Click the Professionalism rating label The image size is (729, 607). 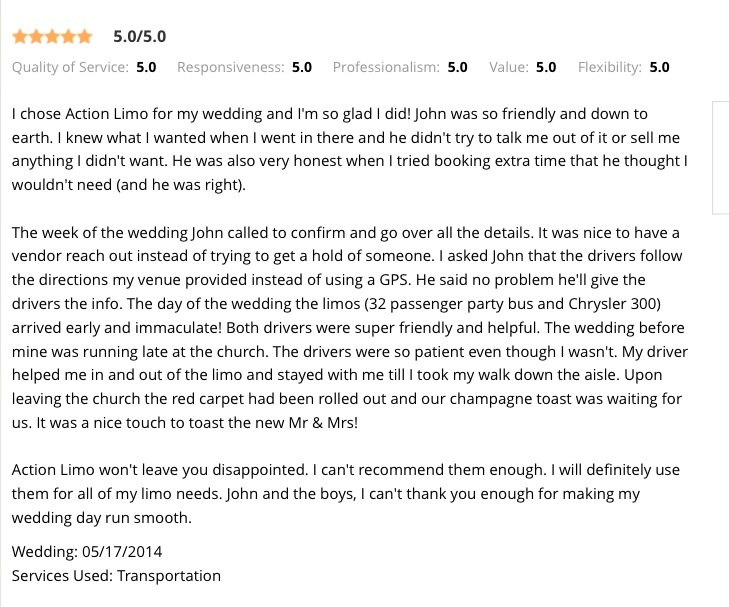tap(386, 67)
